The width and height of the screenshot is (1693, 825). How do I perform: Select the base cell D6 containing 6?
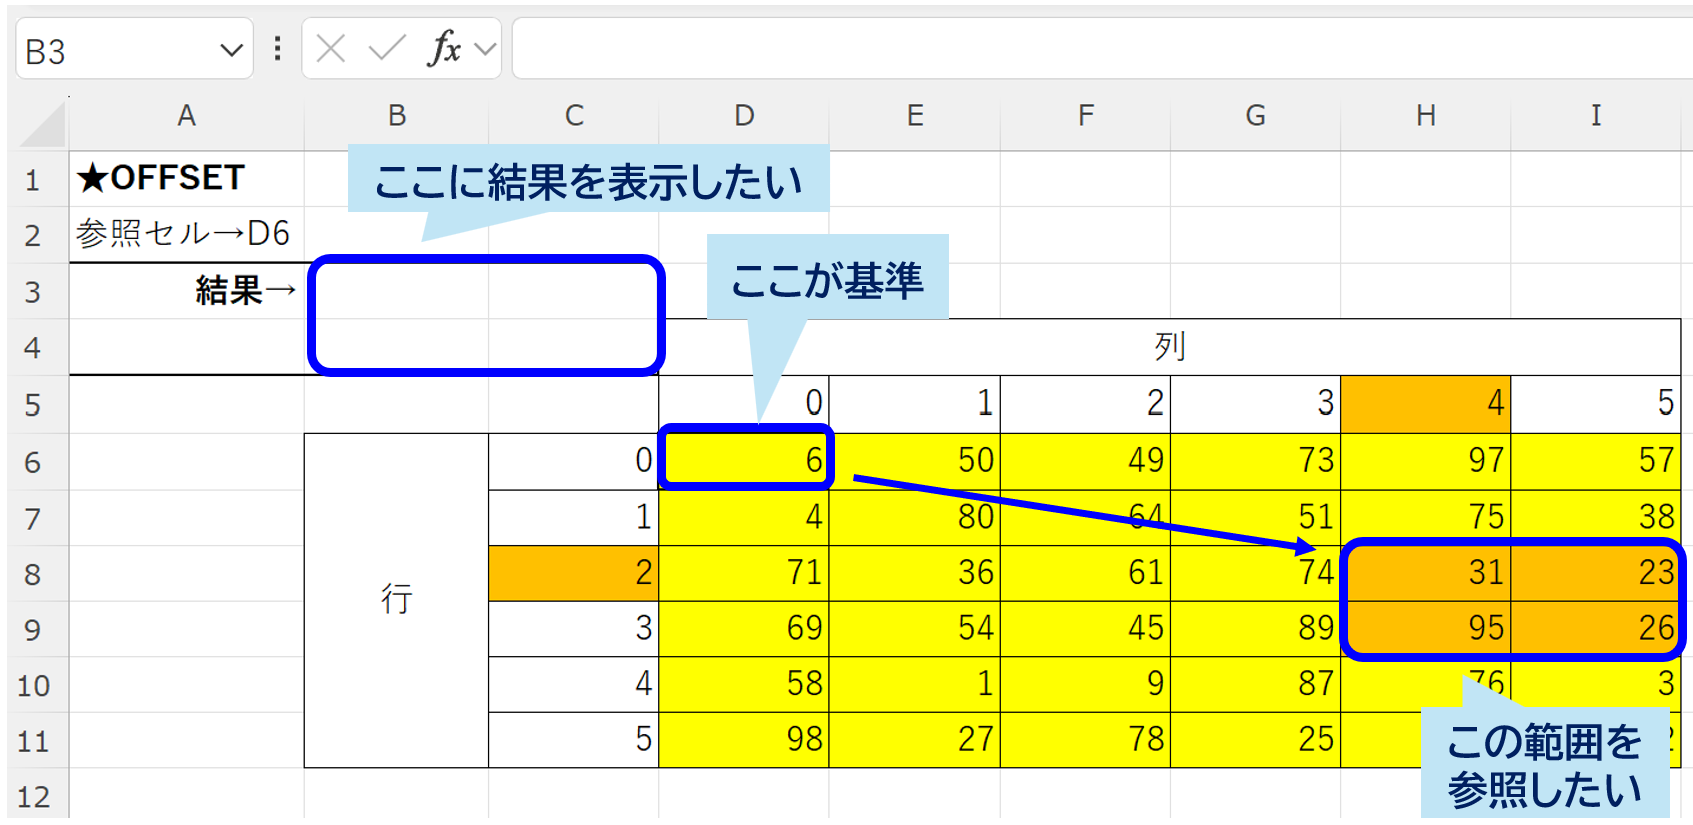click(745, 460)
